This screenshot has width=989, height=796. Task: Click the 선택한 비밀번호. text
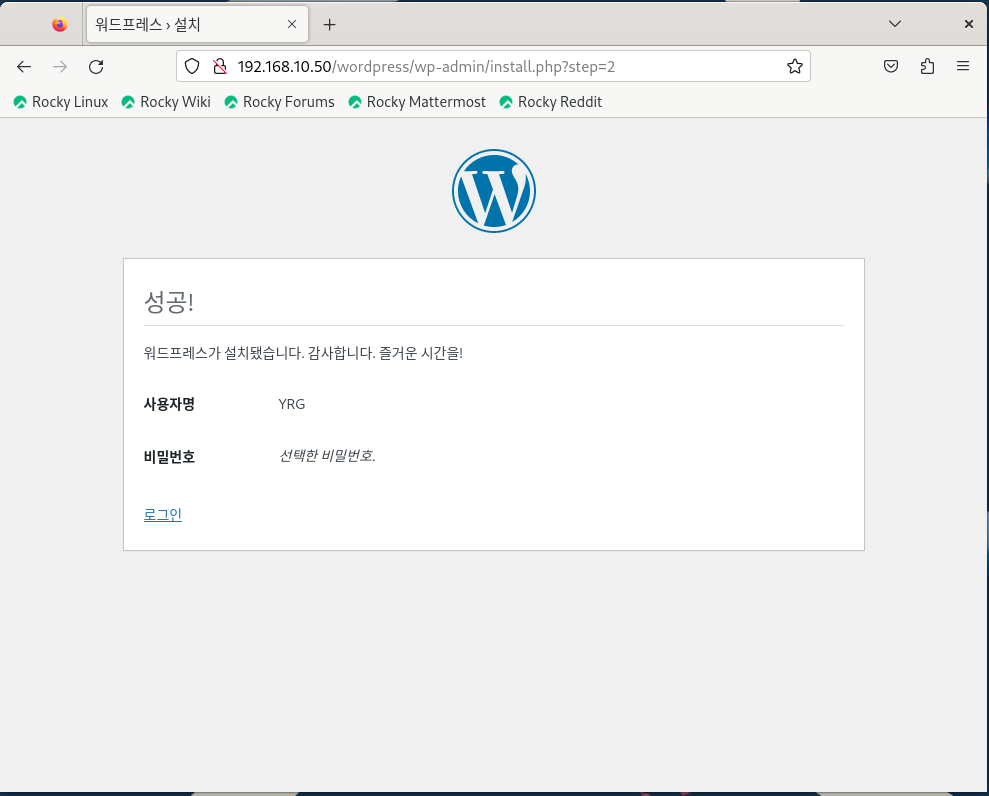coord(327,455)
